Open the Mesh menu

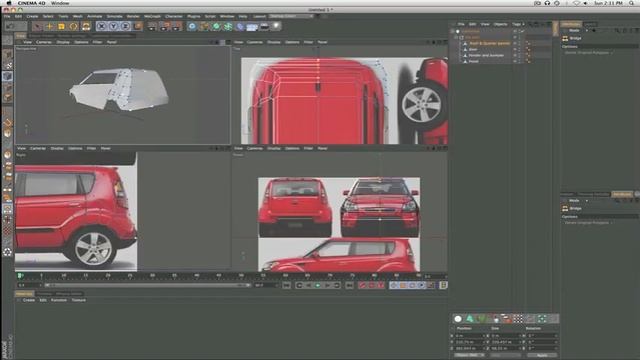[x=77, y=16]
